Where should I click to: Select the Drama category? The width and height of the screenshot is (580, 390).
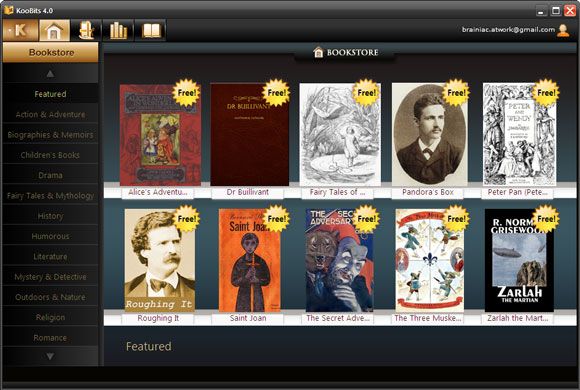(x=50, y=175)
